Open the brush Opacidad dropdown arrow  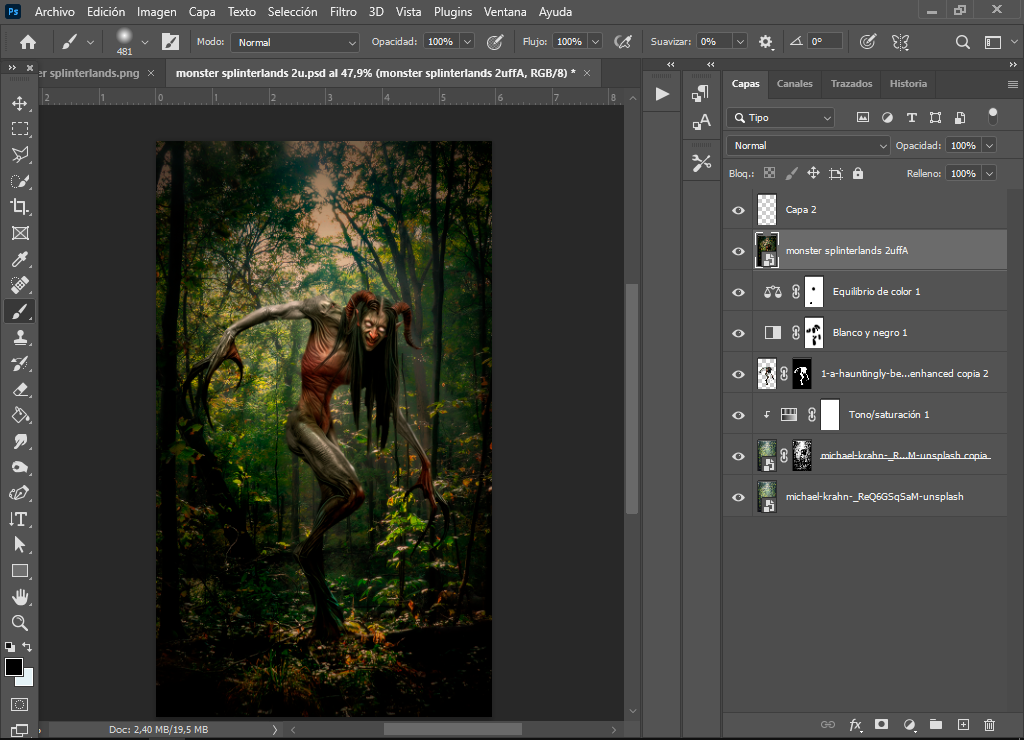[x=468, y=42]
